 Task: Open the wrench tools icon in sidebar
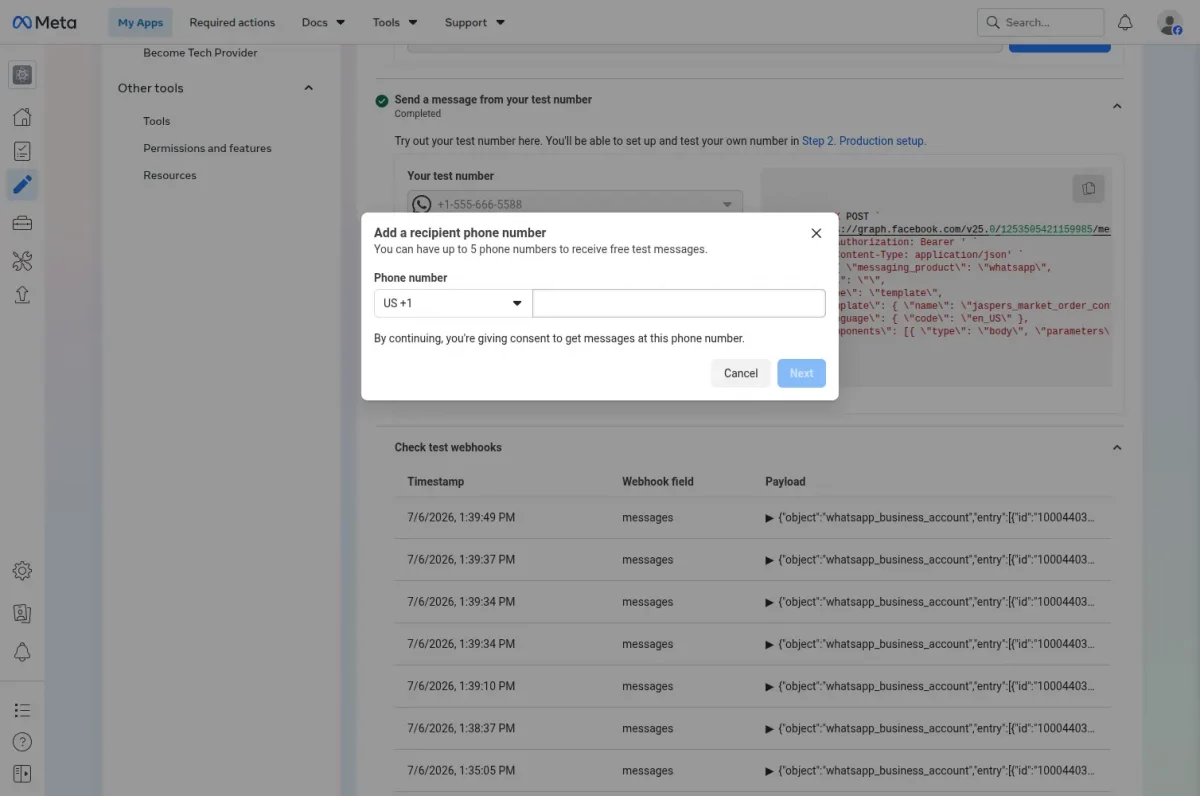(x=22, y=261)
